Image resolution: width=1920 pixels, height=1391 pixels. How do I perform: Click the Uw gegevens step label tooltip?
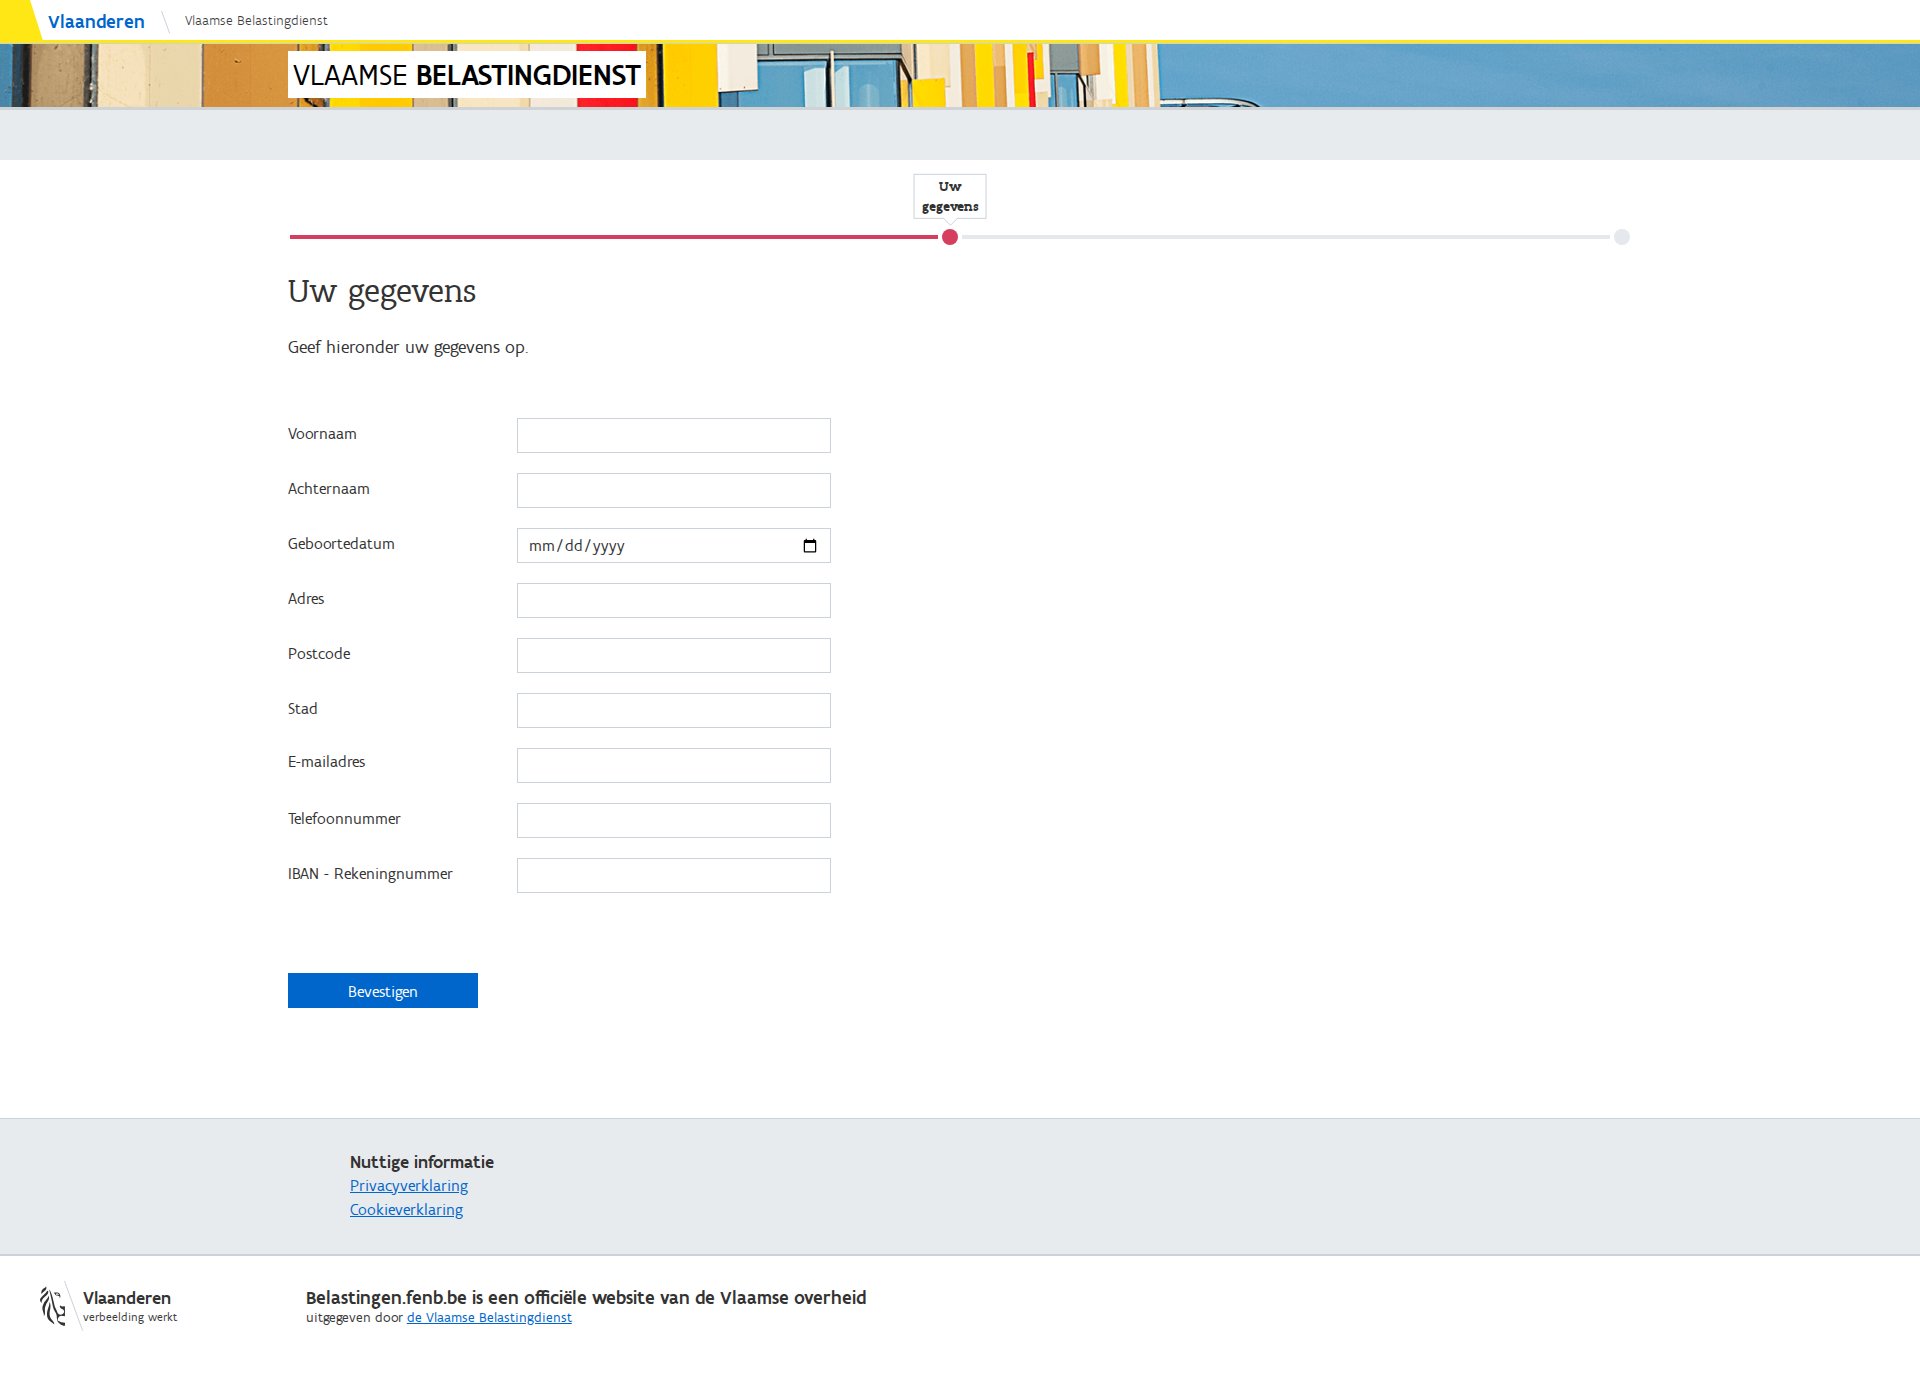(x=949, y=196)
